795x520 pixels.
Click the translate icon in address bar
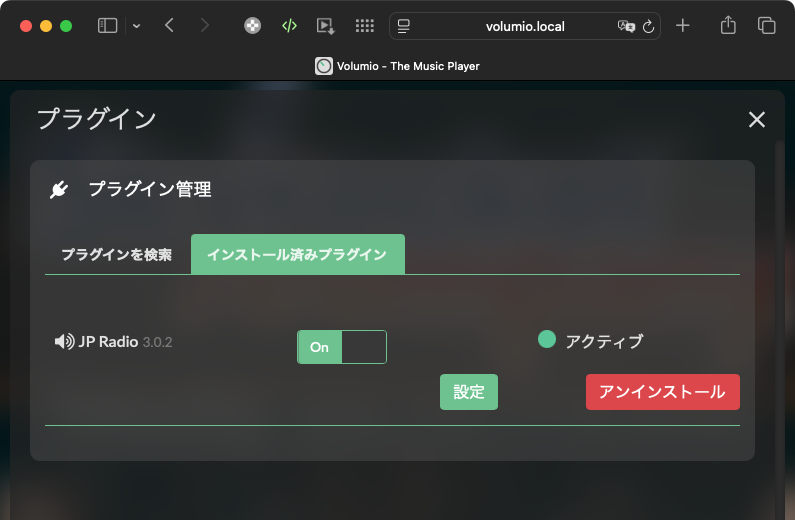pyautogui.click(x=626, y=26)
